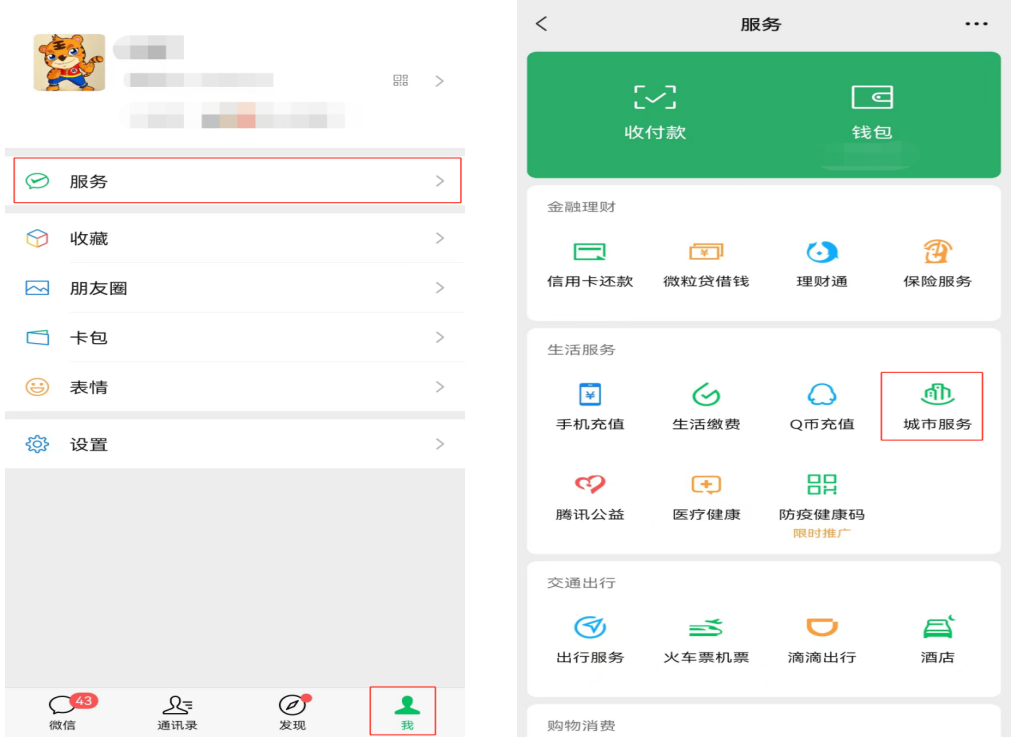Click the chevron on the 表情 row

point(440,386)
